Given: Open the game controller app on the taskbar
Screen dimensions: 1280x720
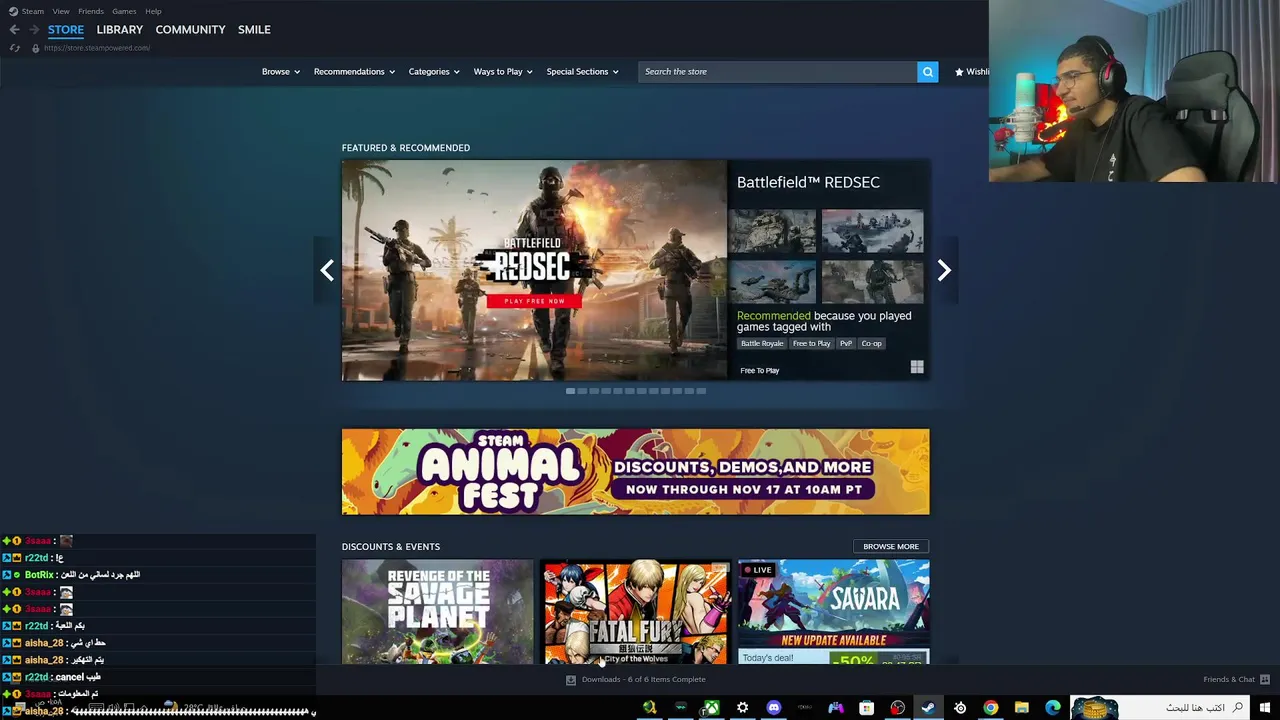Looking at the screenshot, I should point(835,708).
